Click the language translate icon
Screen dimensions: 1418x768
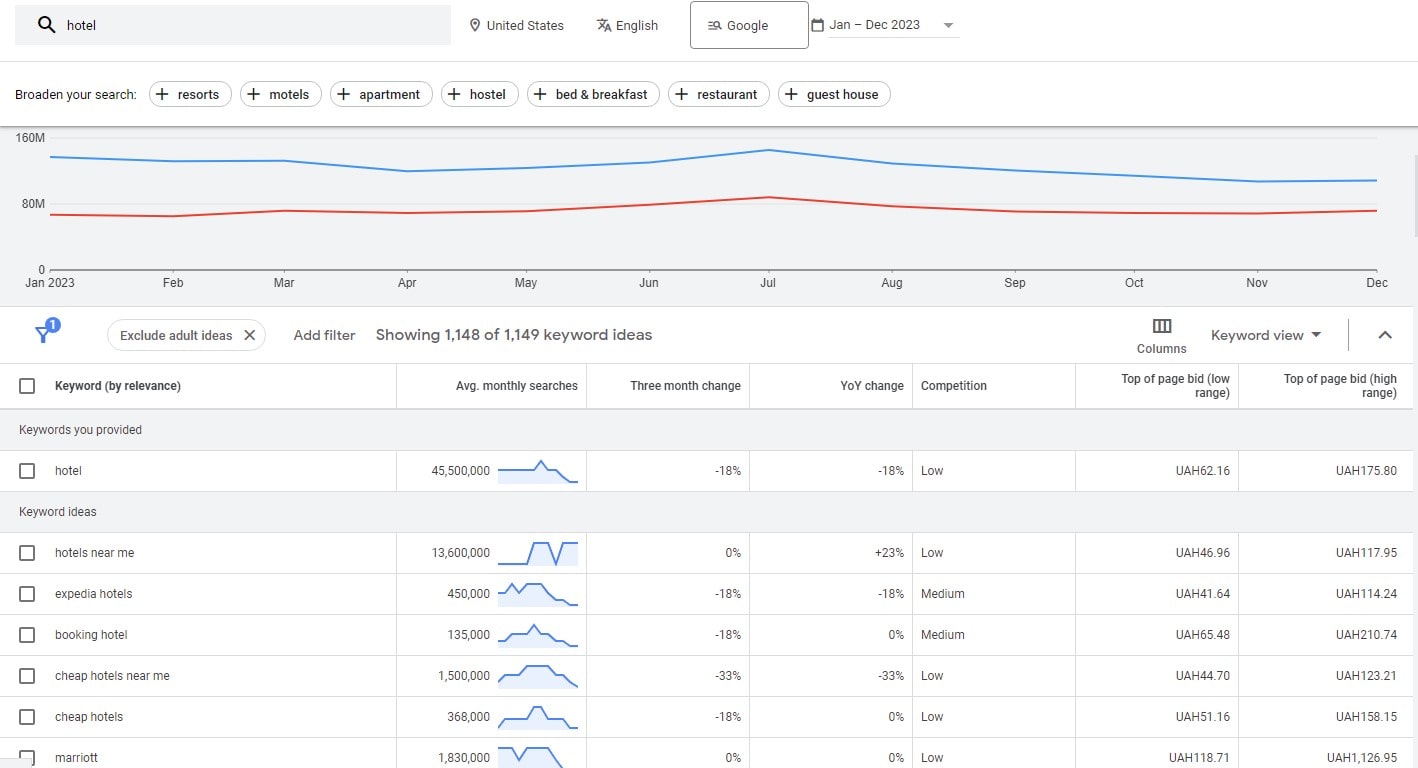coord(604,25)
